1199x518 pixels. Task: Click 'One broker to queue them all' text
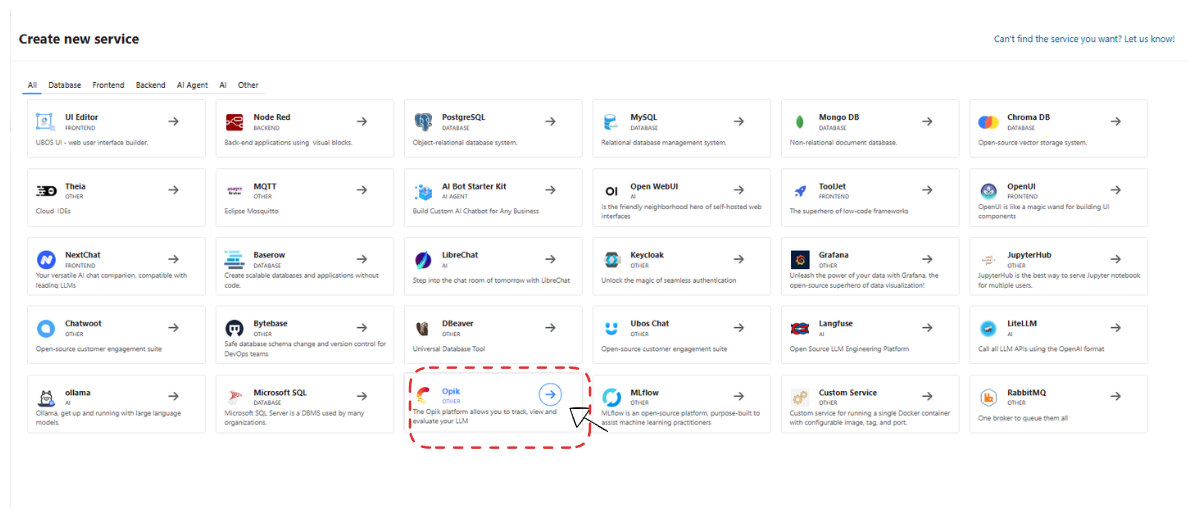pyautogui.click(x=1023, y=419)
